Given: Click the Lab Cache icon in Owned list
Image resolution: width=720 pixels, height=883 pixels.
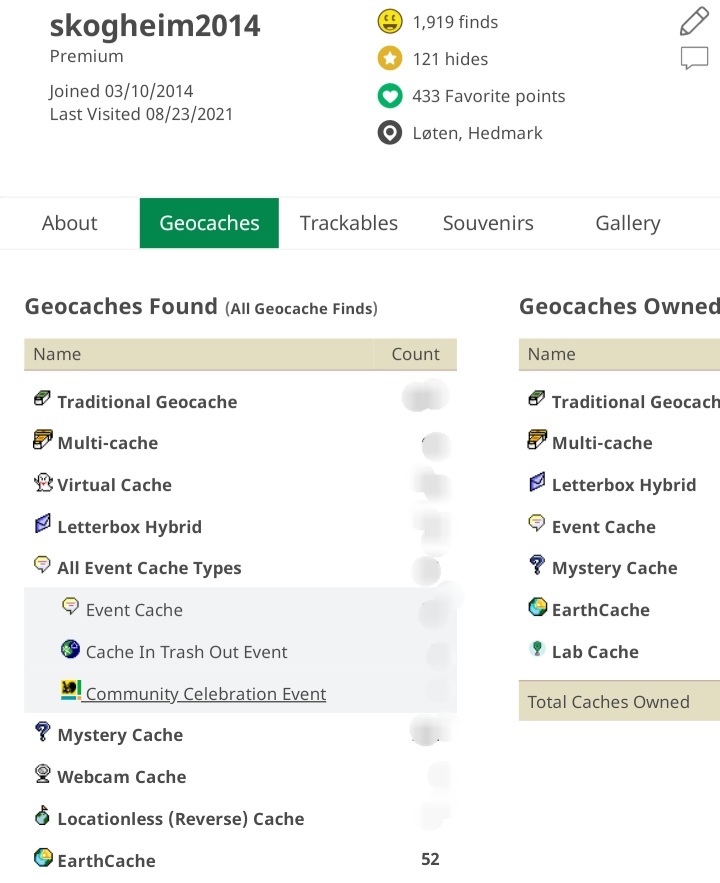Looking at the screenshot, I should pos(537,649).
